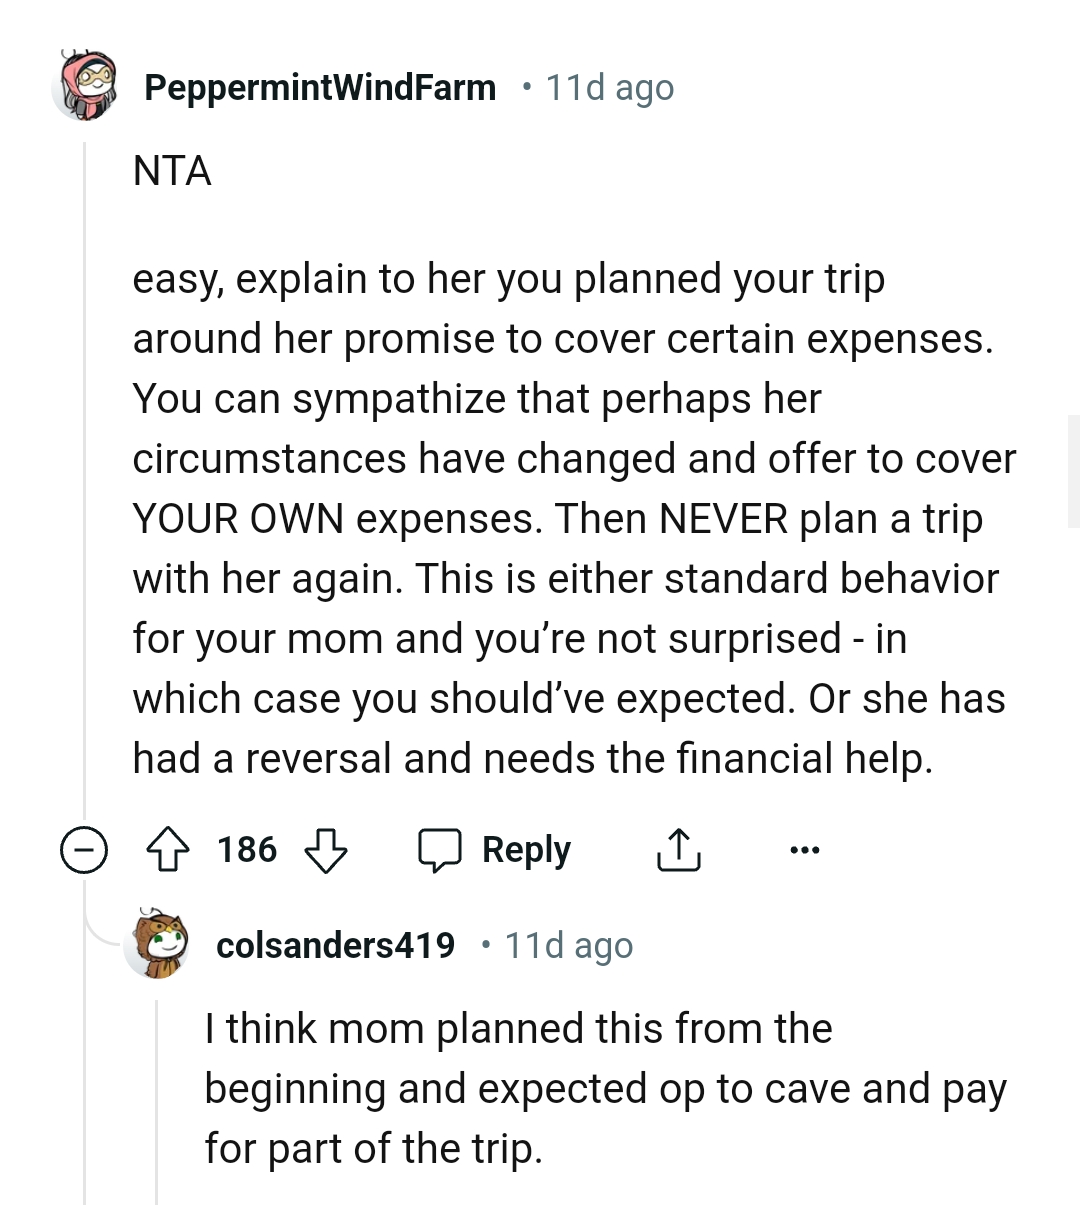Open PeppermintWindFarm's profile
The image size is (1080, 1205).
(x=320, y=87)
